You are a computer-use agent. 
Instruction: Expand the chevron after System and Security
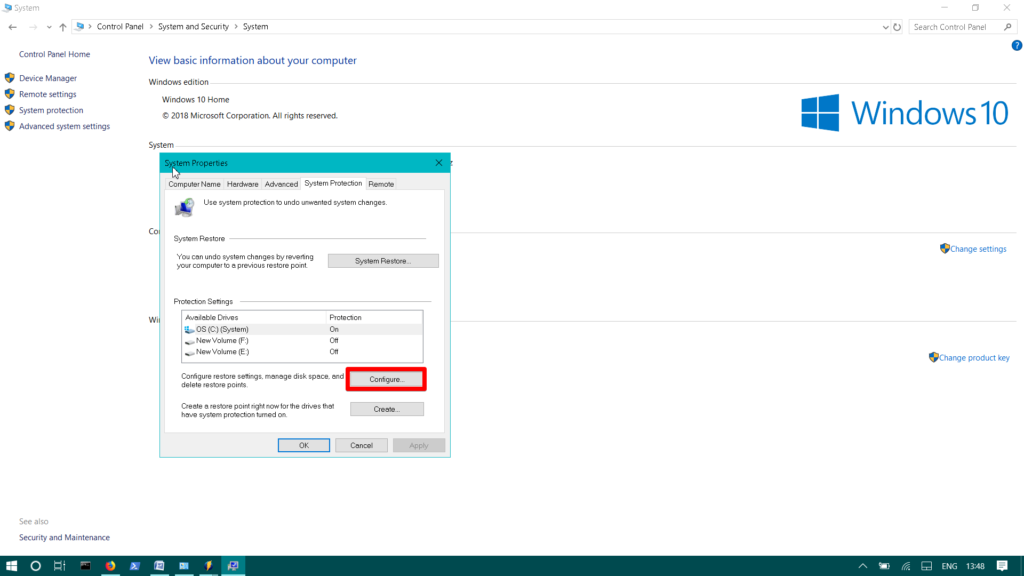pyautogui.click(x=236, y=27)
